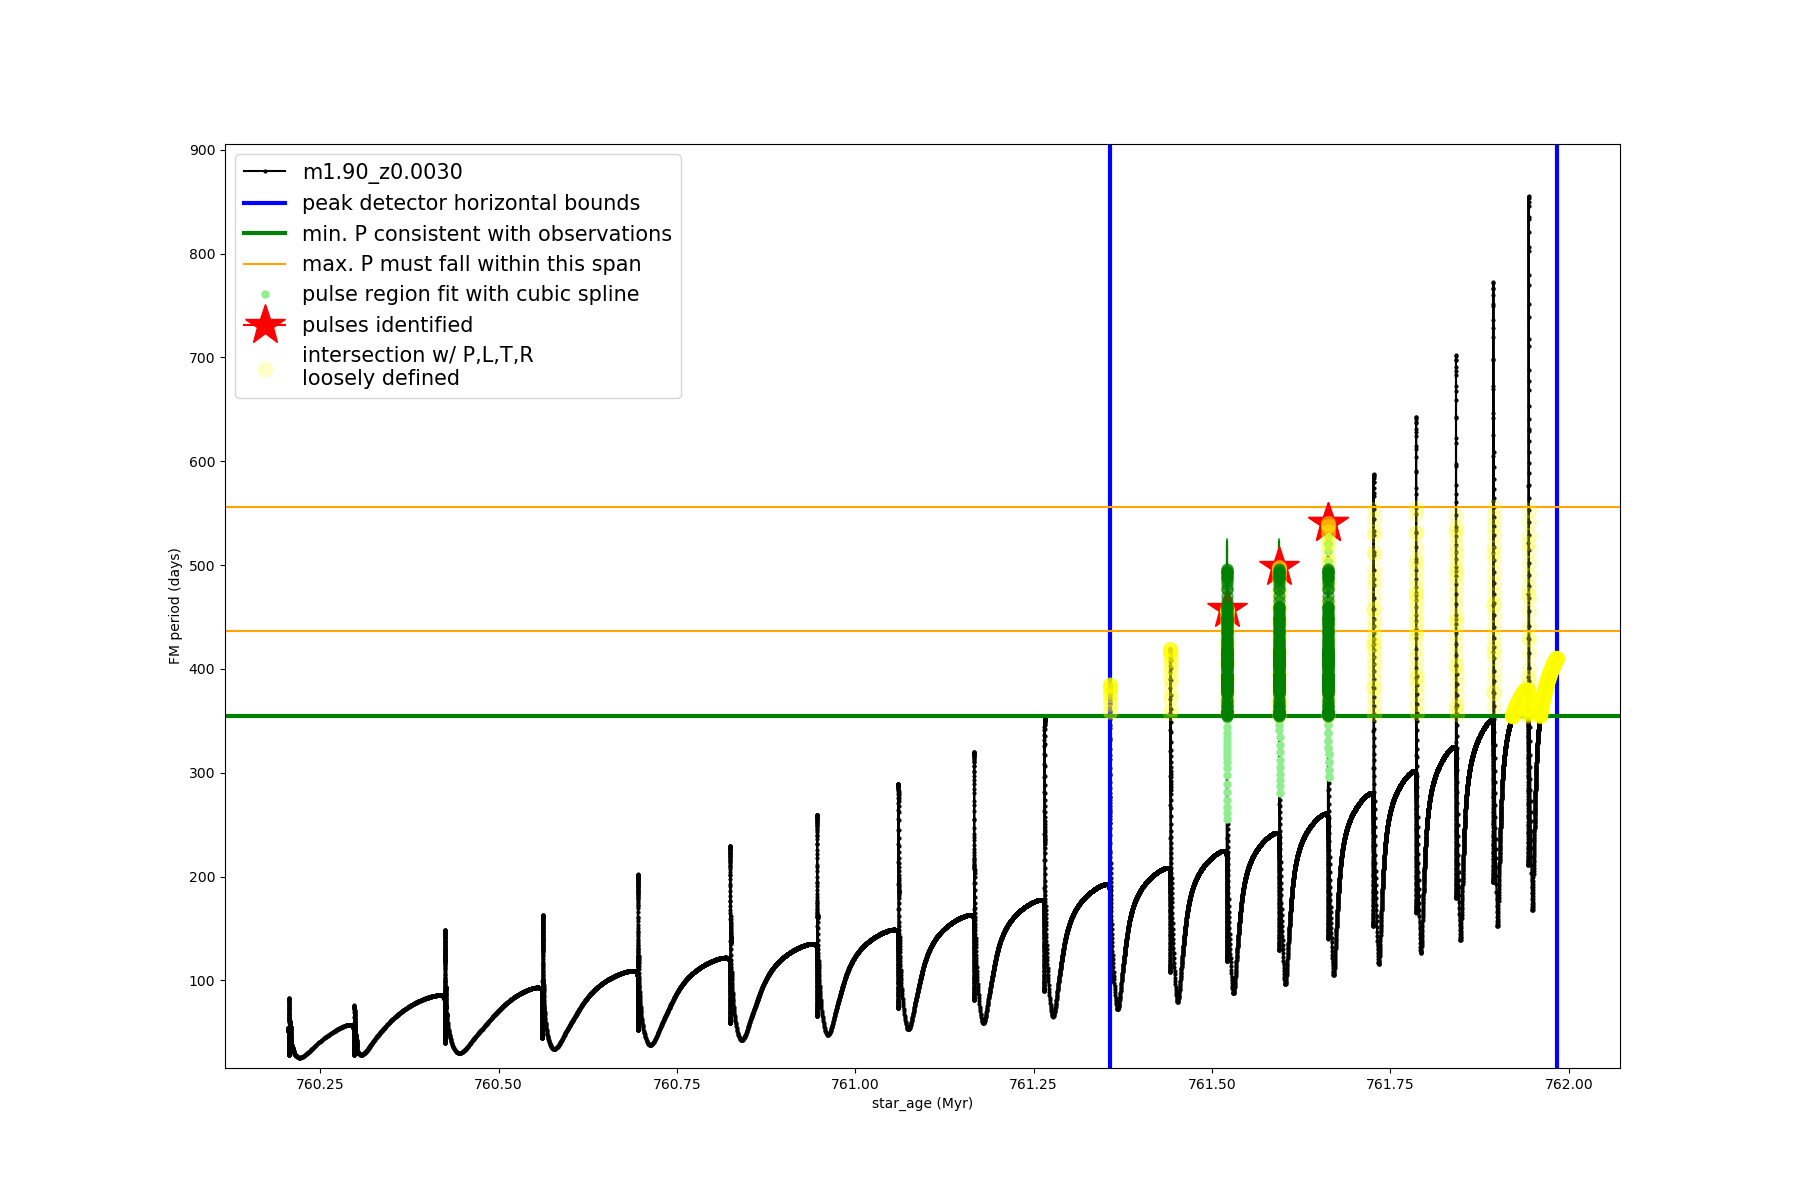Click the red star icon in legend
The height and width of the screenshot is (1200, 1800).
click(x=265, y=325)
